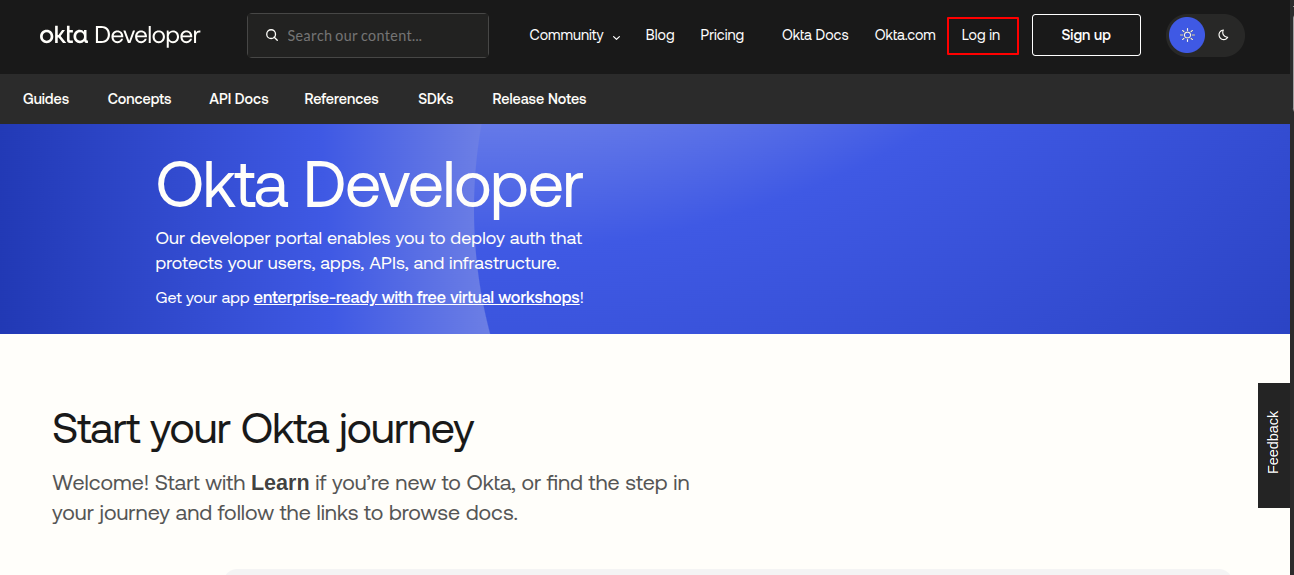Screen dimensions: 1294x575
Task: Open the Guides tab
Action: click(46, 99)
